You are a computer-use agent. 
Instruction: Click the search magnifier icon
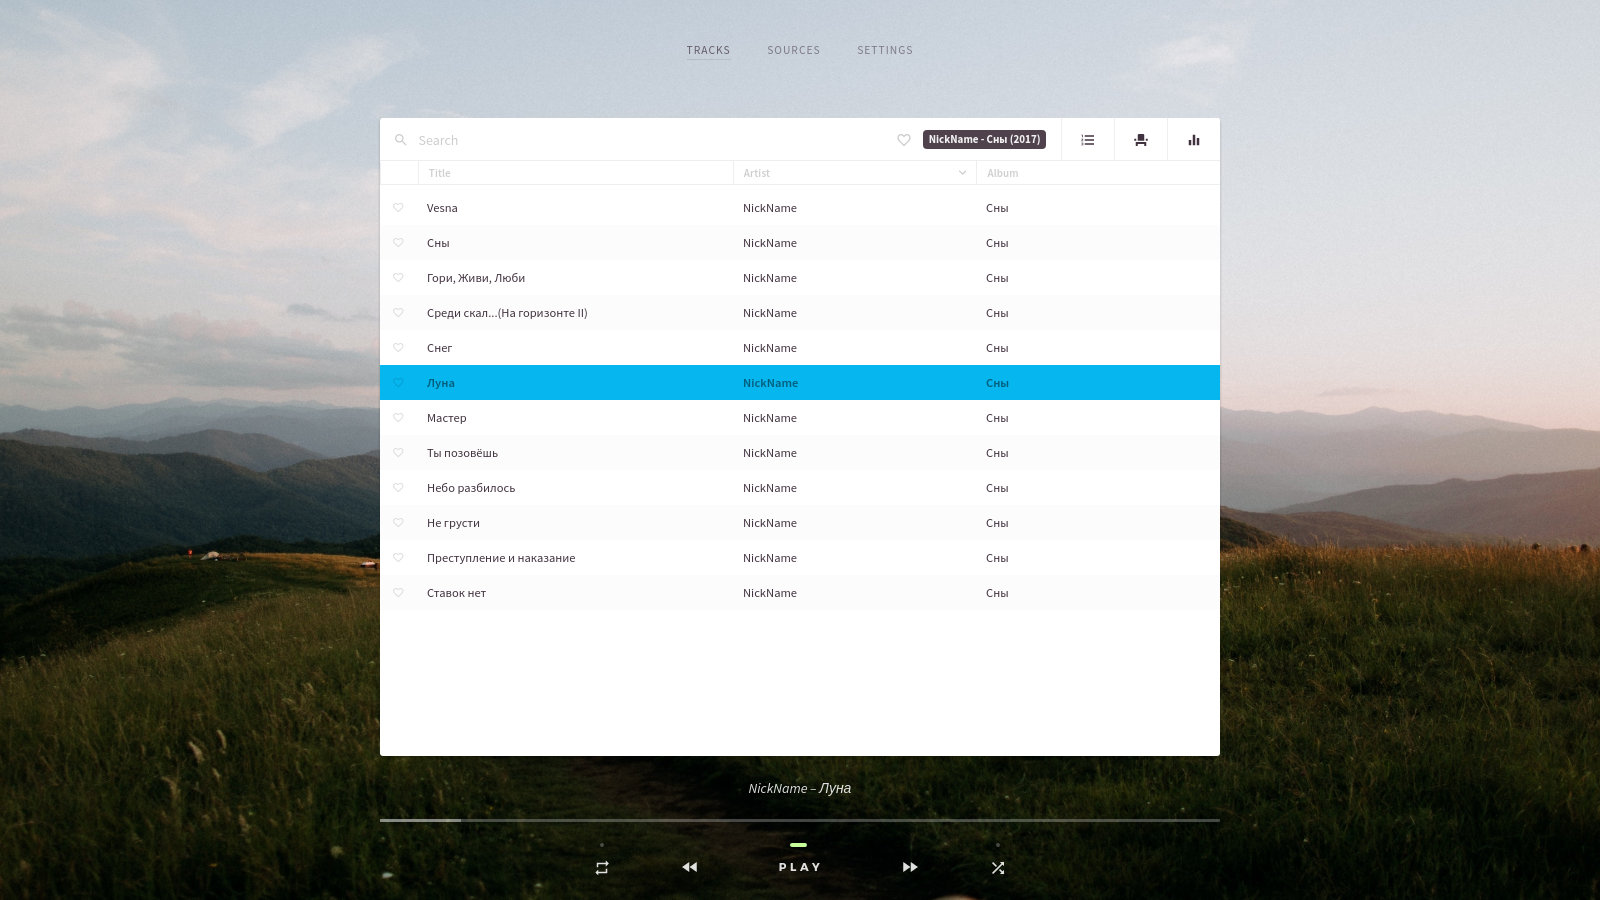(x=400, y=140)
